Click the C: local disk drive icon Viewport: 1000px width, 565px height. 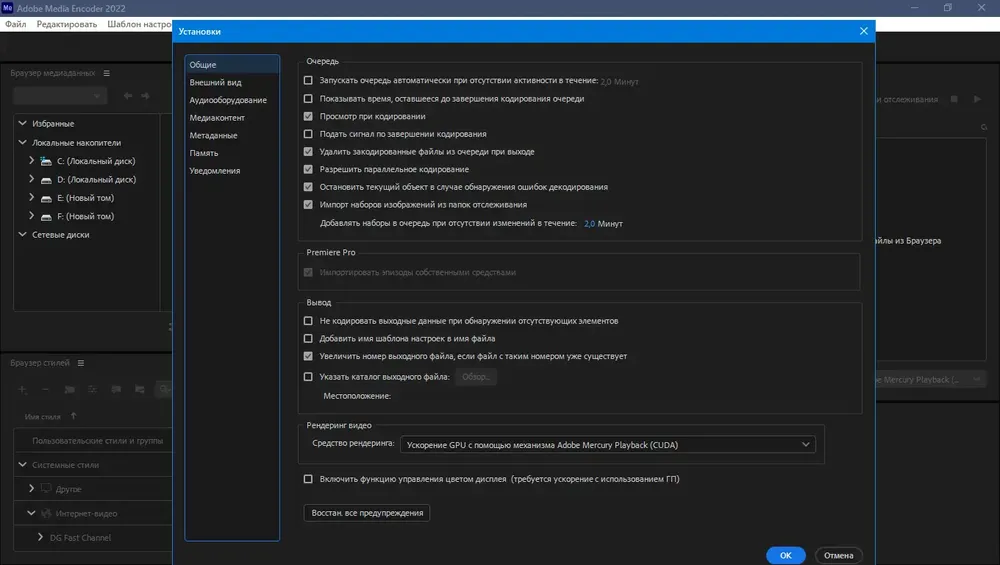click(46, 161)
